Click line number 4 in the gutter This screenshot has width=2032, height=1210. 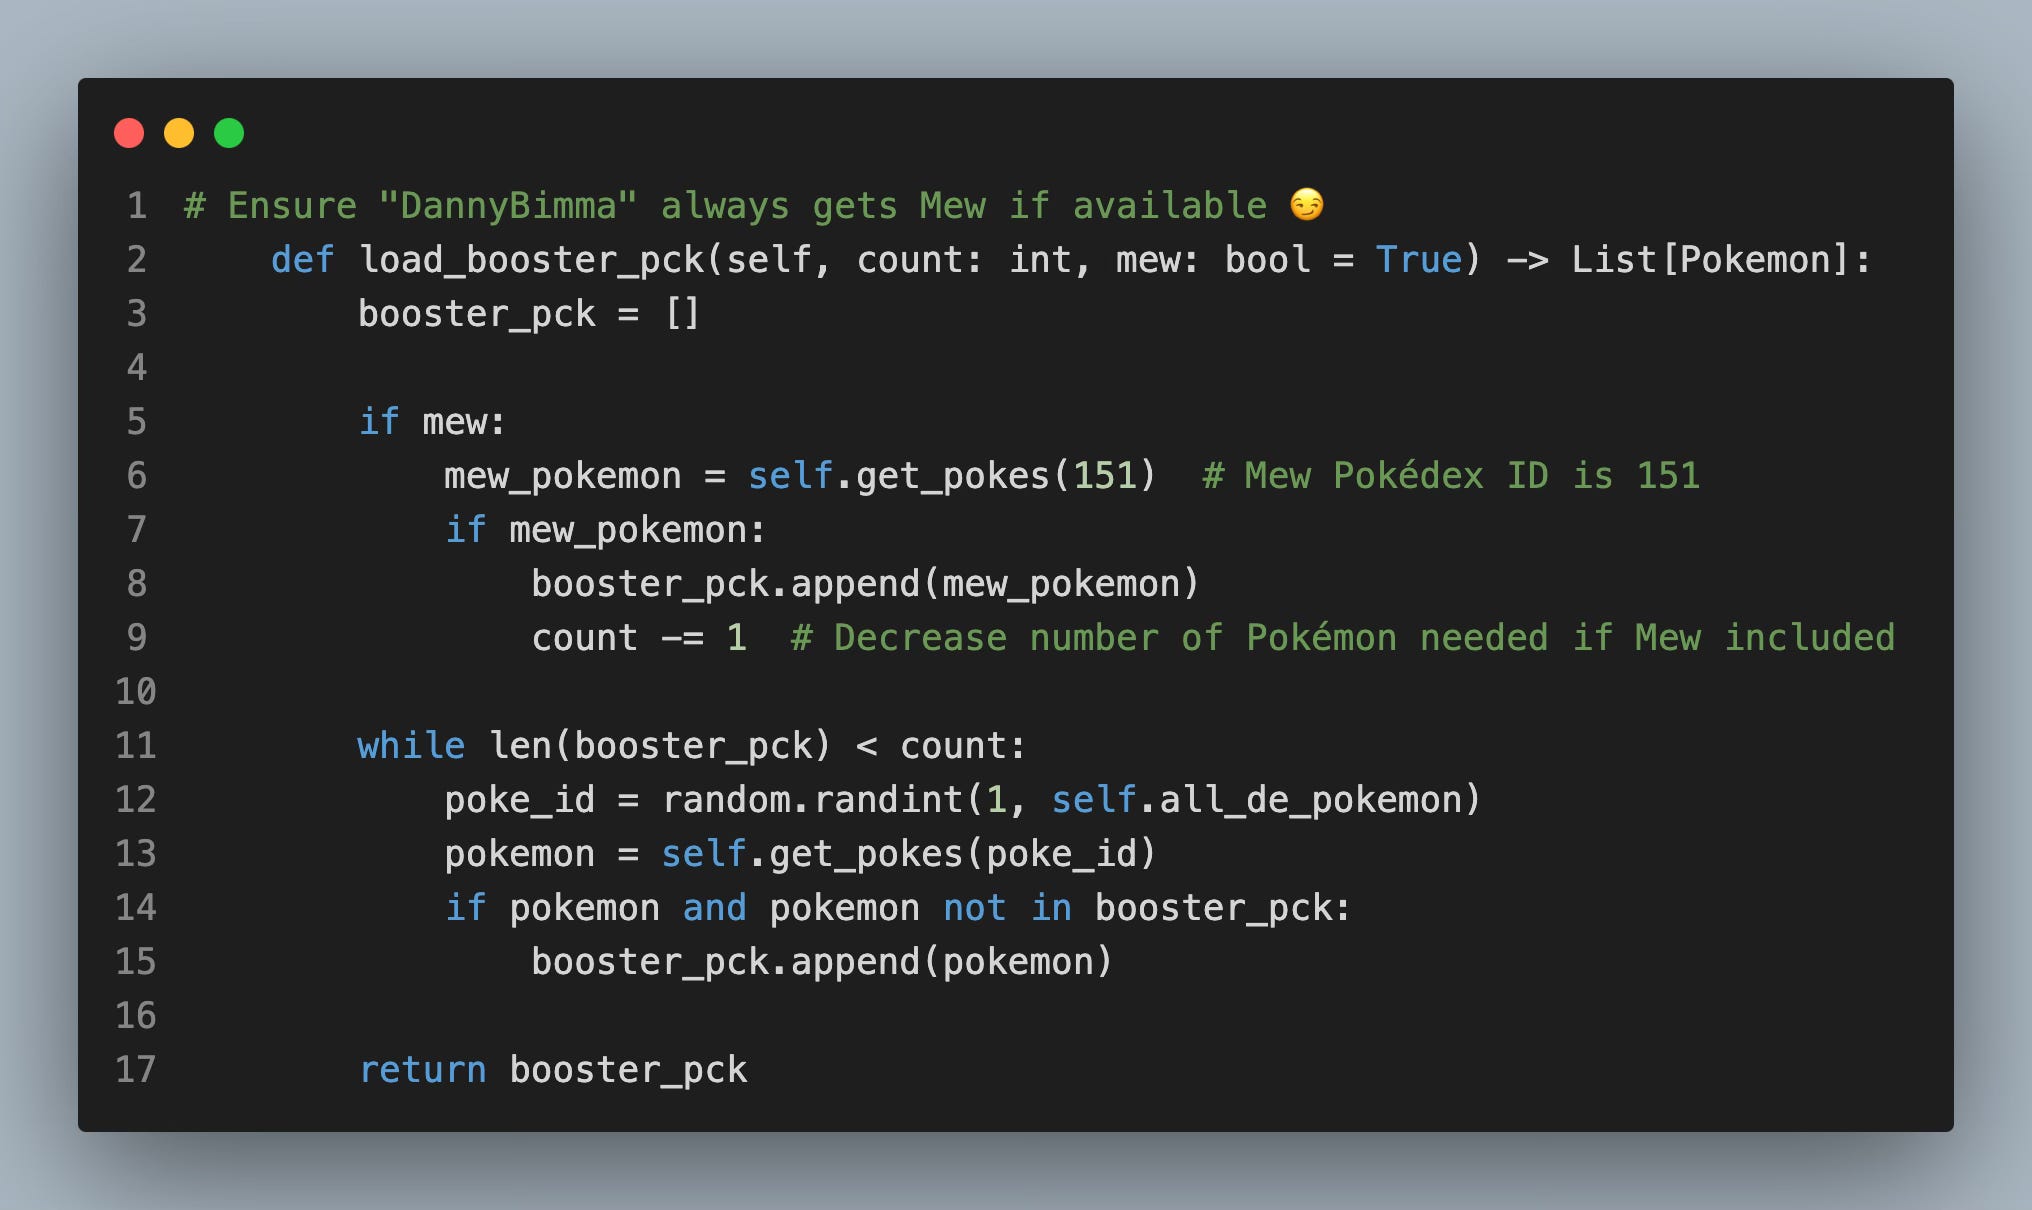coord(137,368)
